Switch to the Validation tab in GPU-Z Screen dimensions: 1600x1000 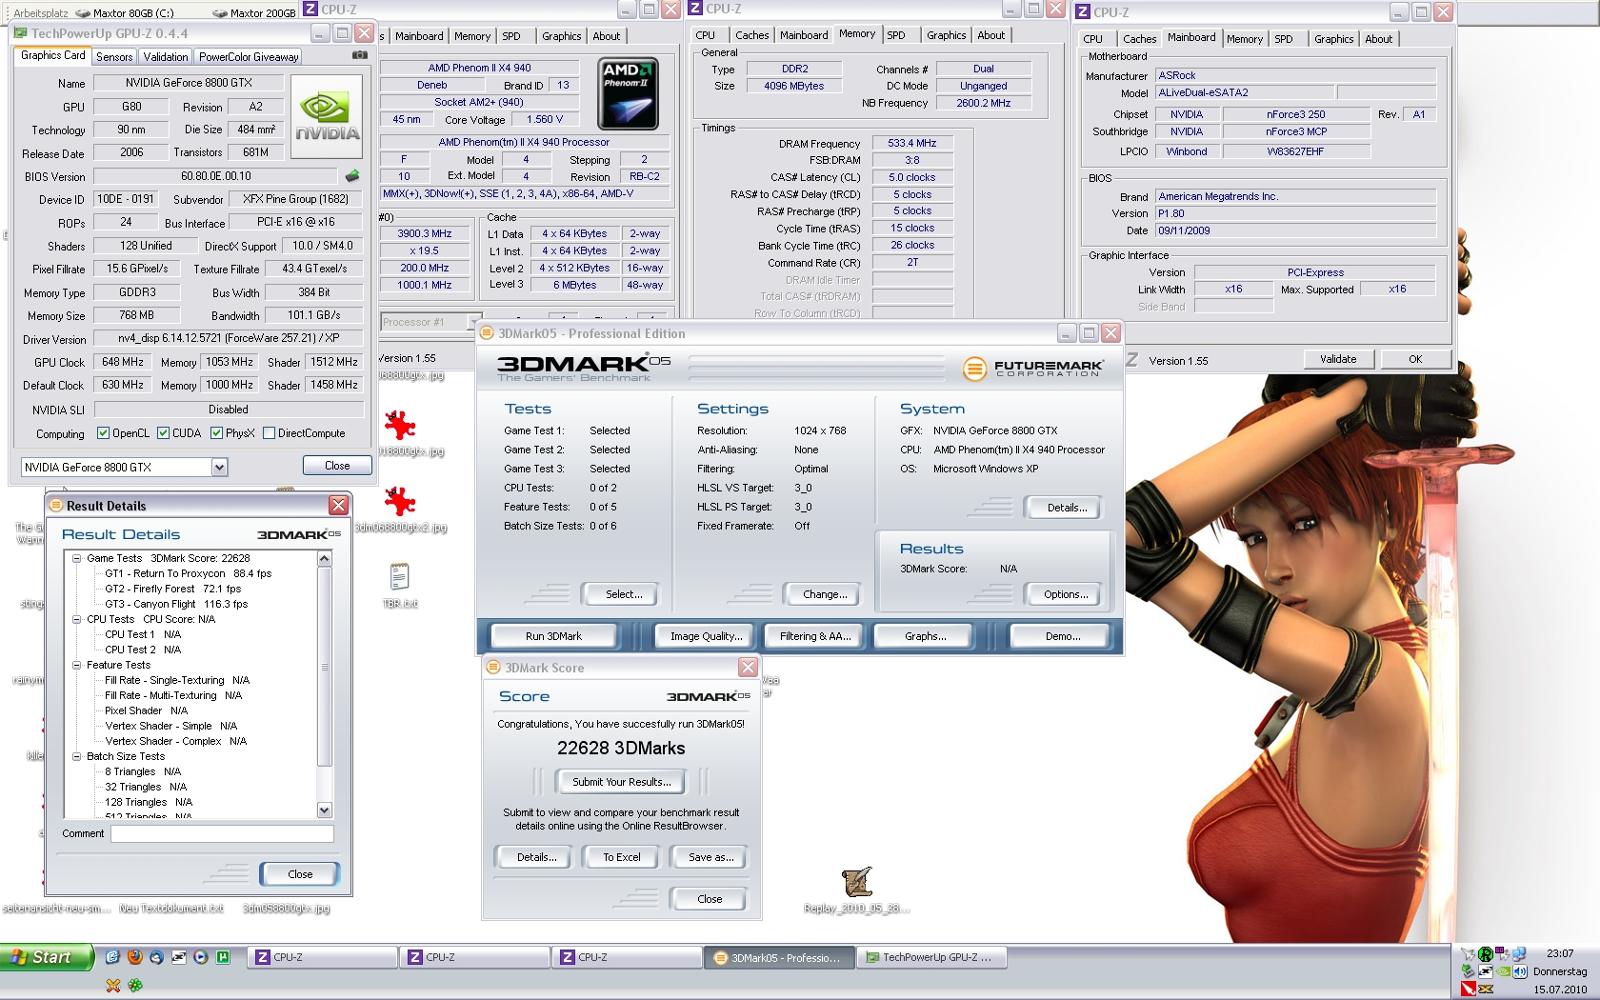pos(165,57)
